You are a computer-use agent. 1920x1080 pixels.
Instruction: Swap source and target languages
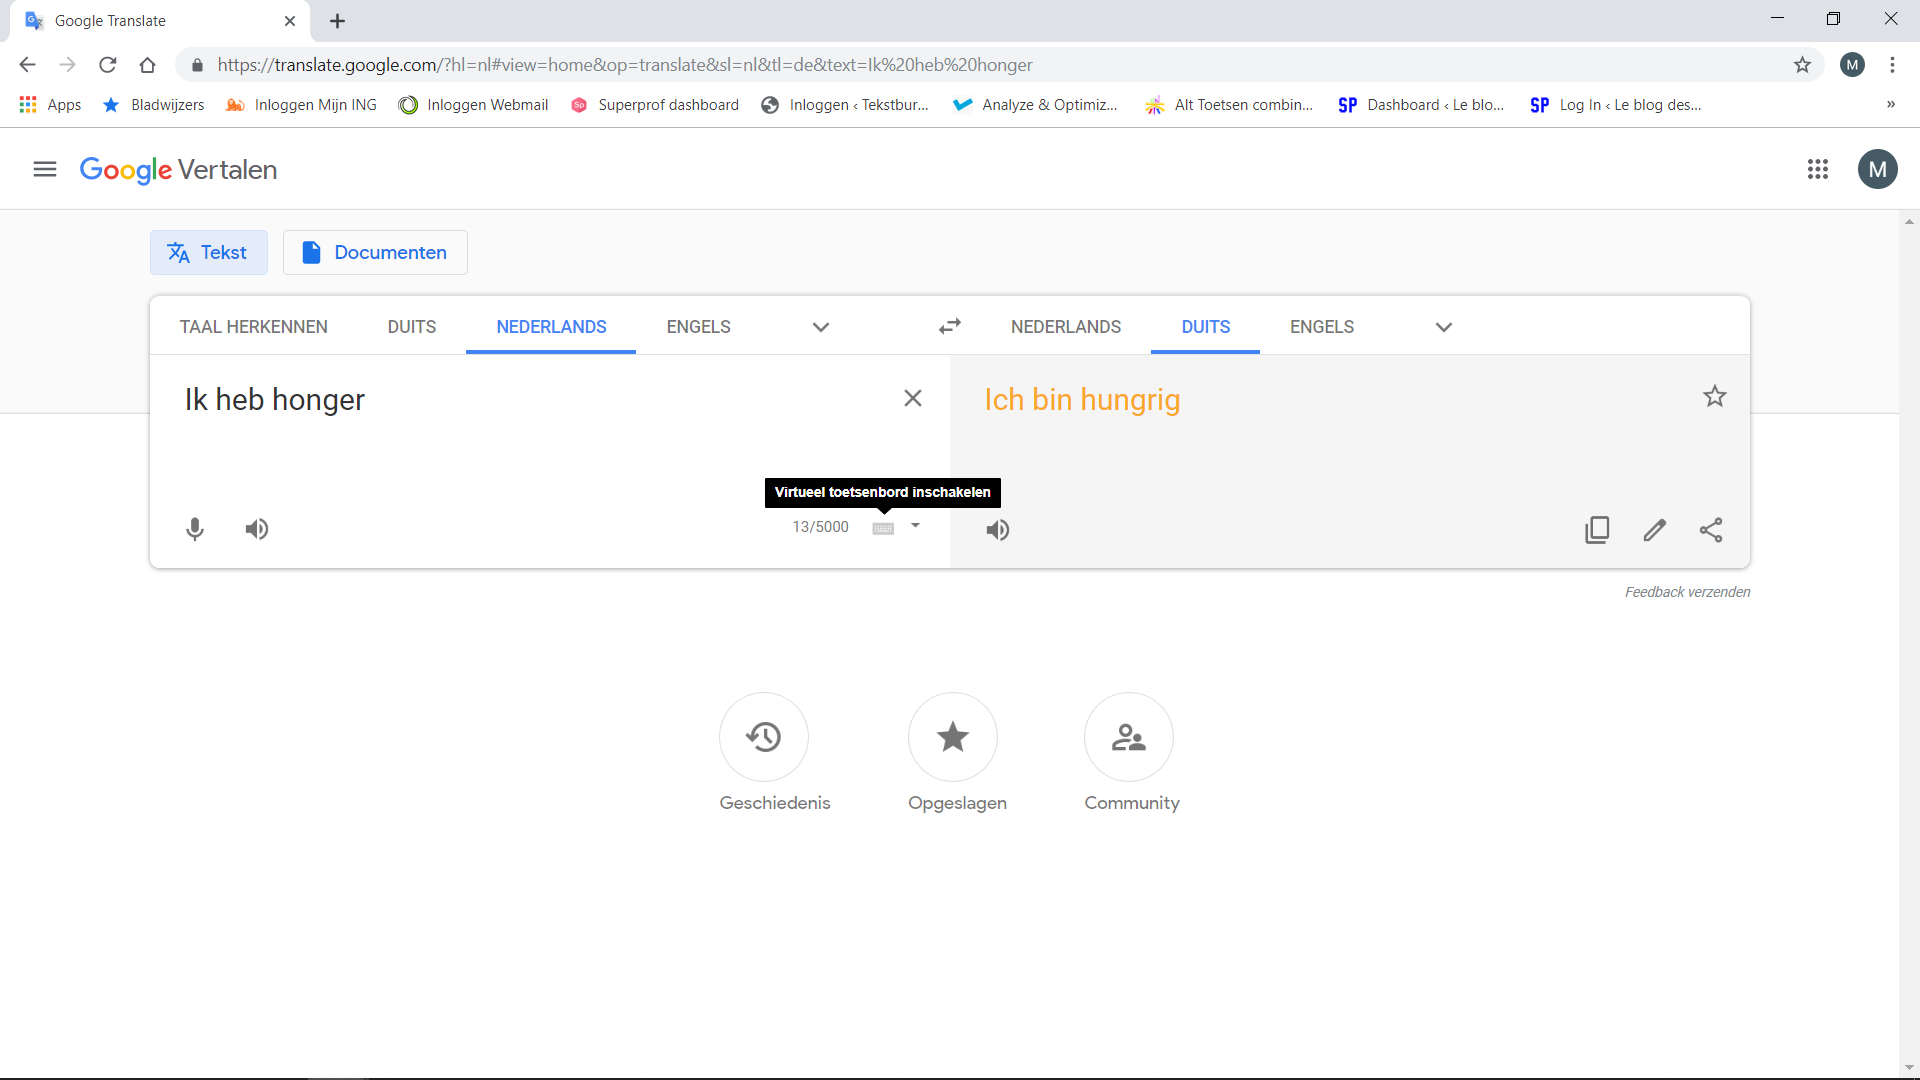[950, 326]
